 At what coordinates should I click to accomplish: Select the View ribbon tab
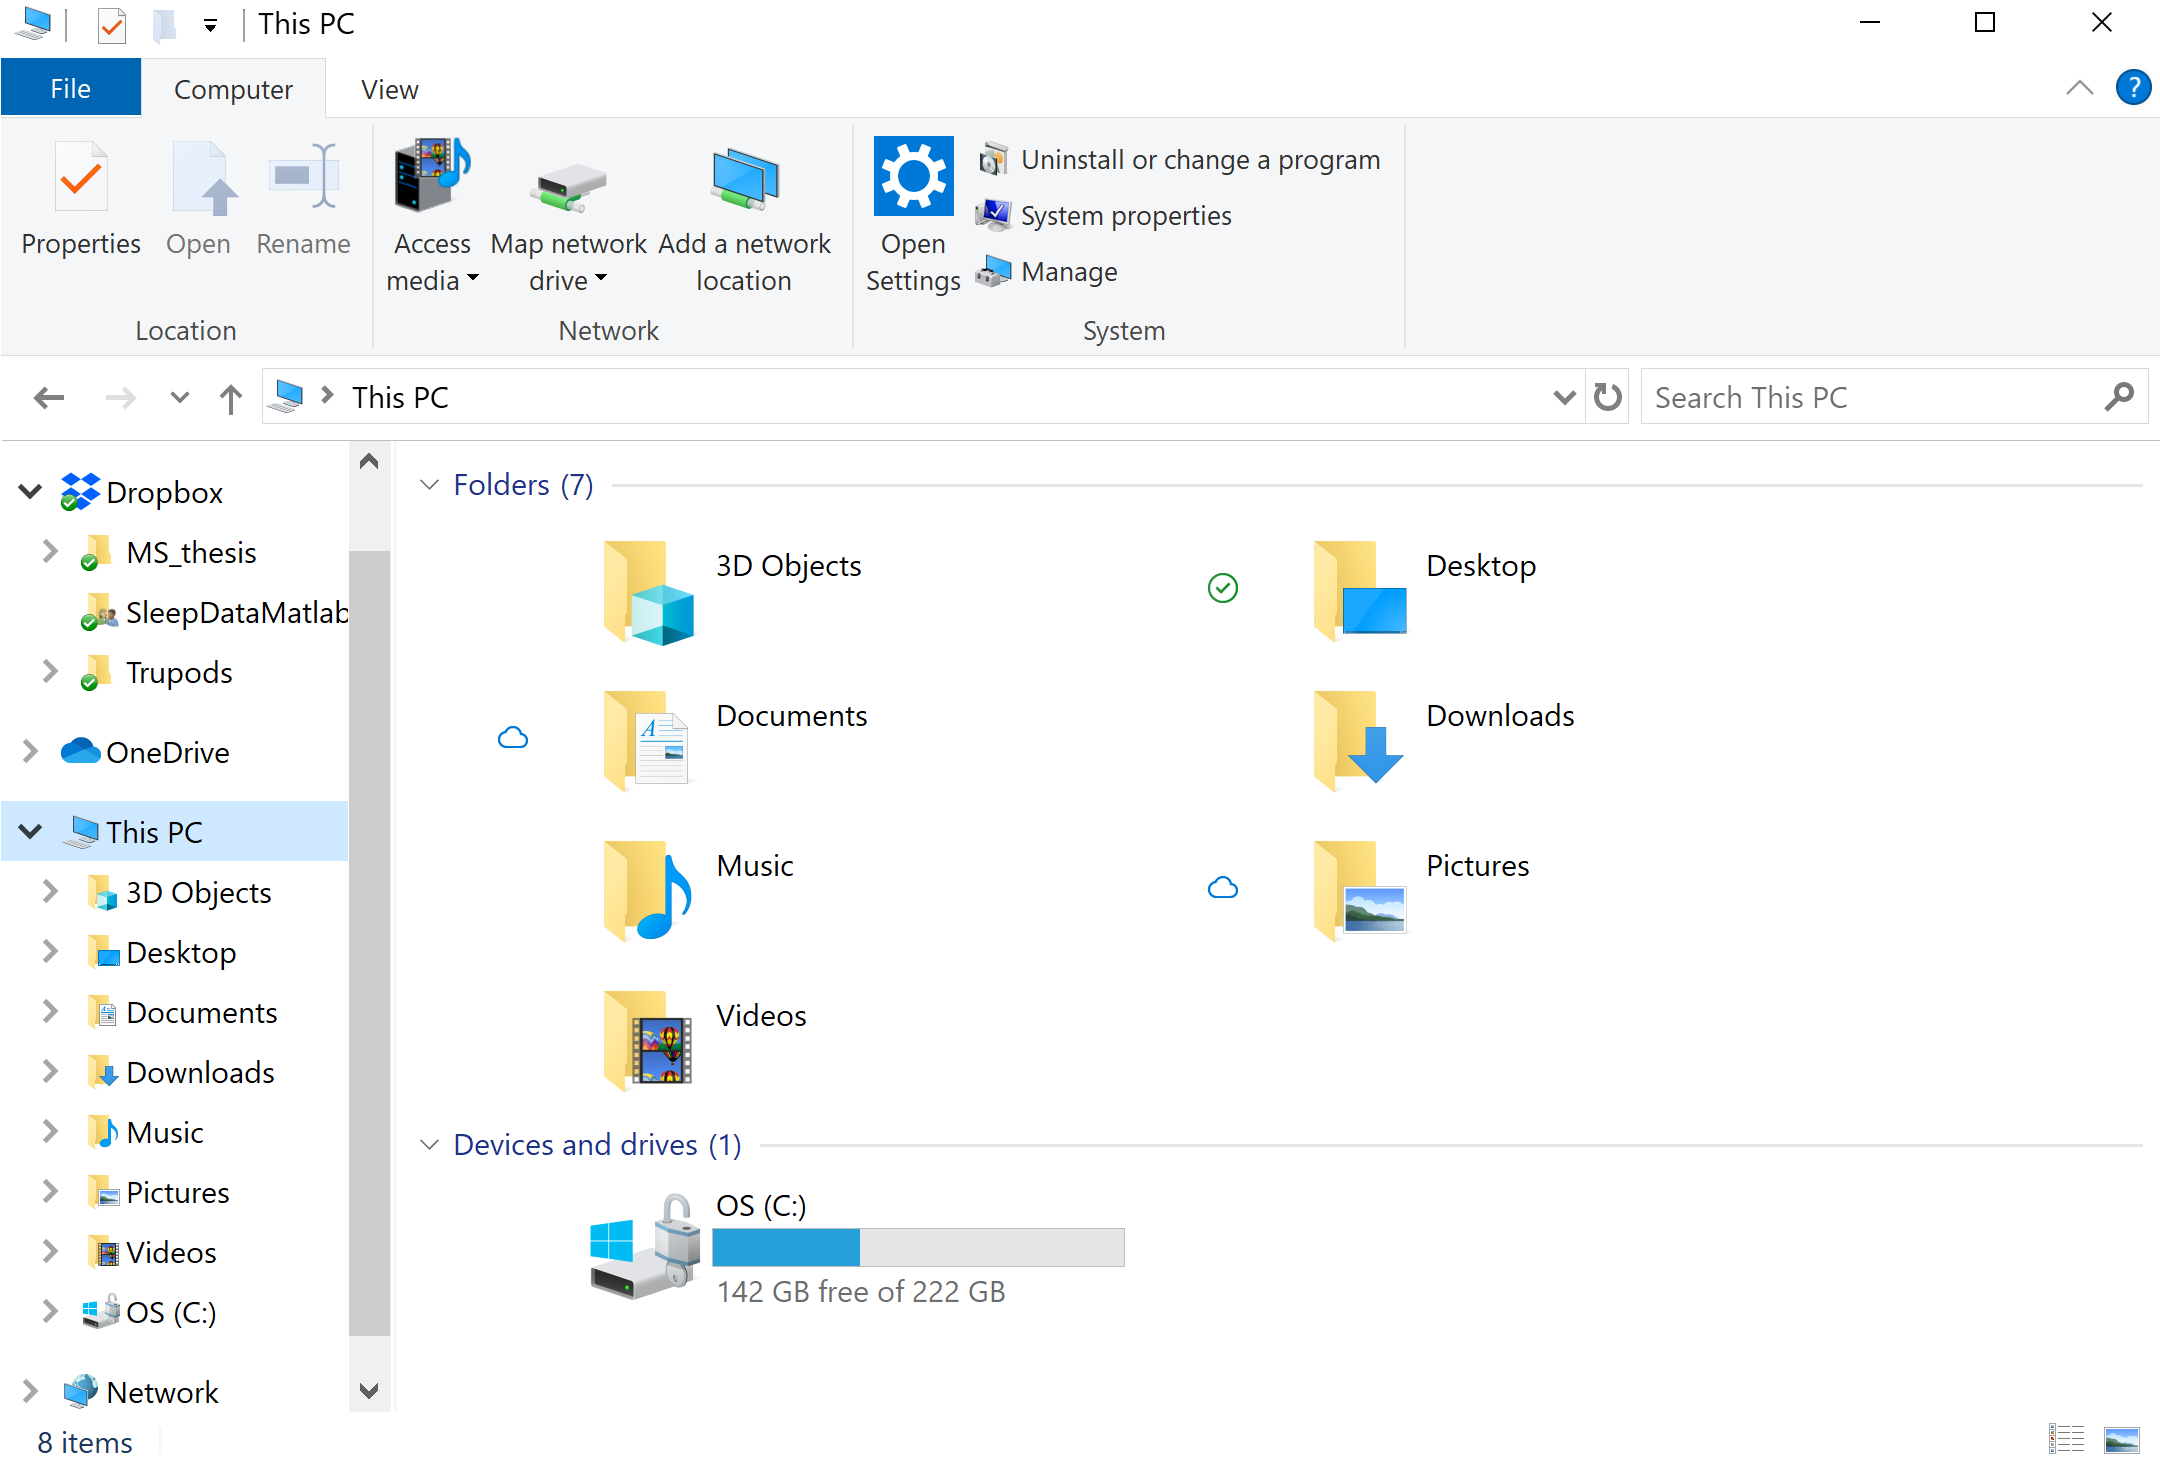(388, 90)
